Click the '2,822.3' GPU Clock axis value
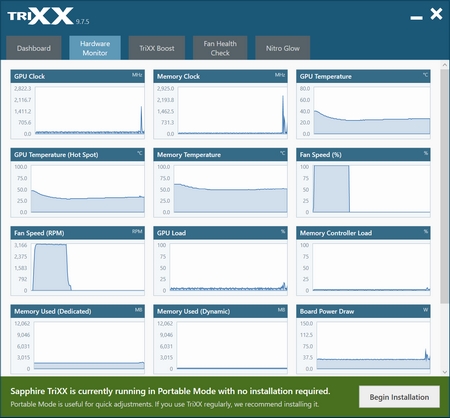 tap(22, 88)
